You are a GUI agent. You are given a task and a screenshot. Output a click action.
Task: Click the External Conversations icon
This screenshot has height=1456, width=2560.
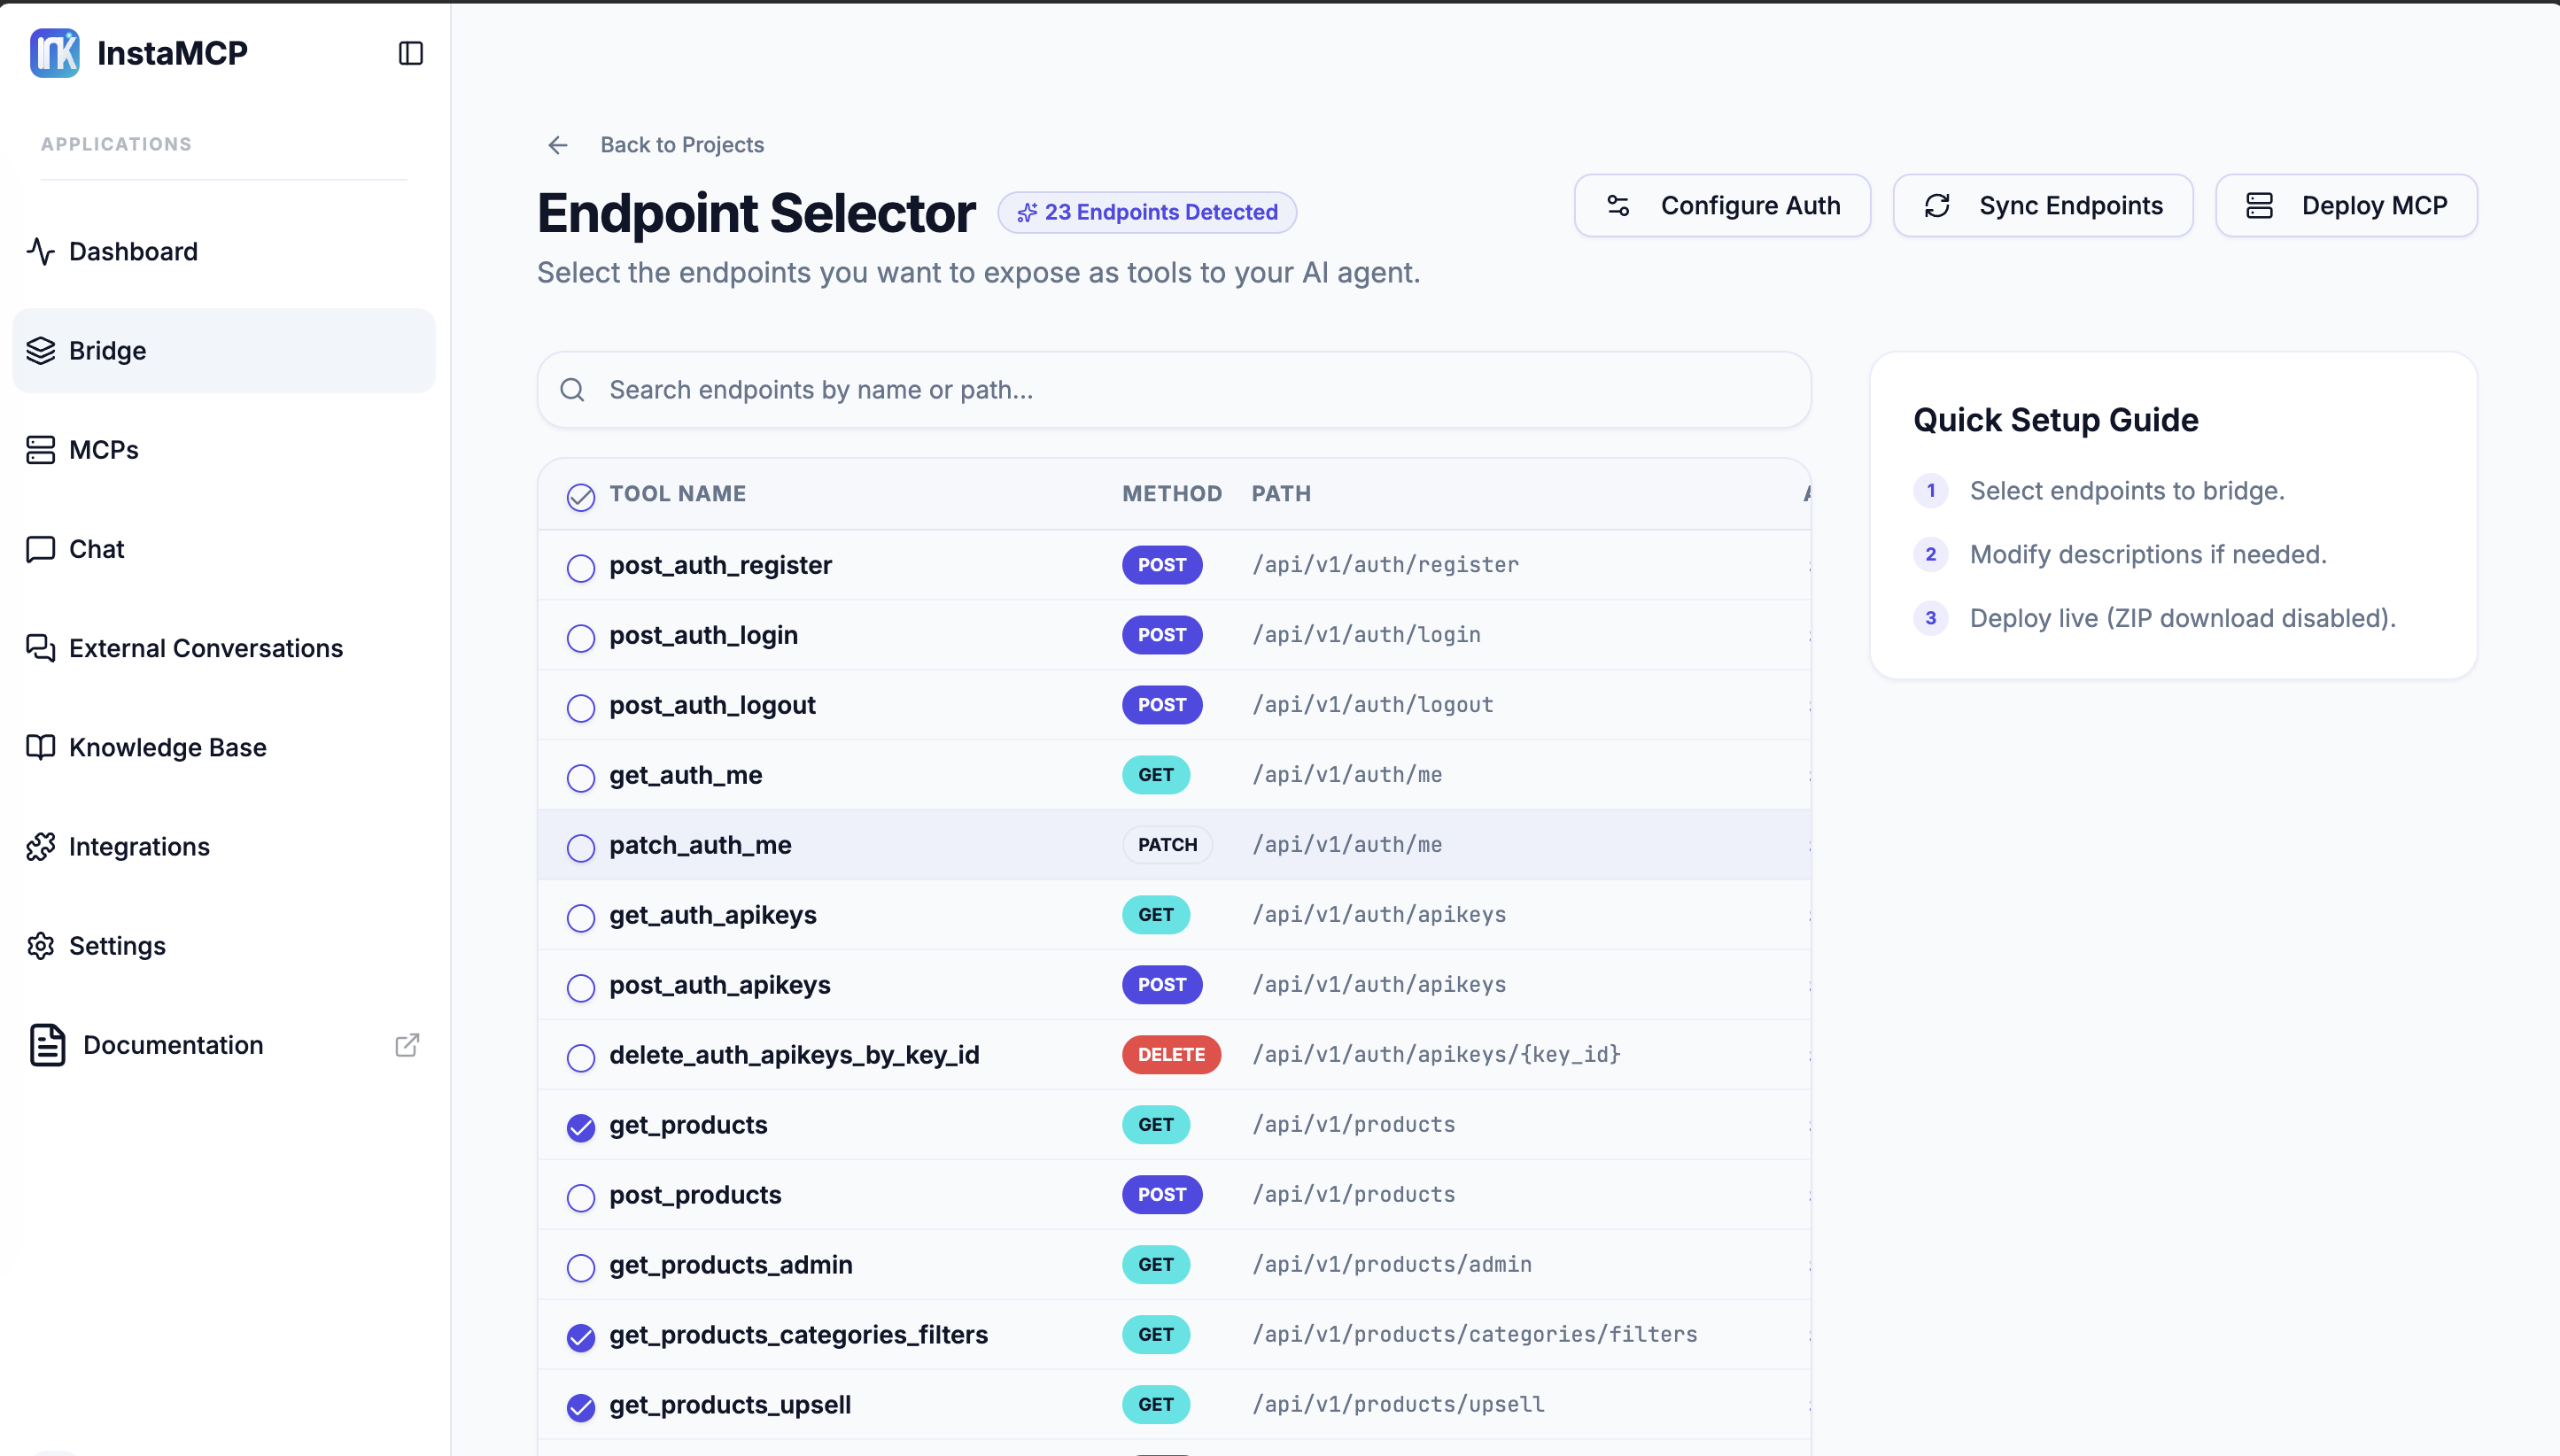[41, 648]
